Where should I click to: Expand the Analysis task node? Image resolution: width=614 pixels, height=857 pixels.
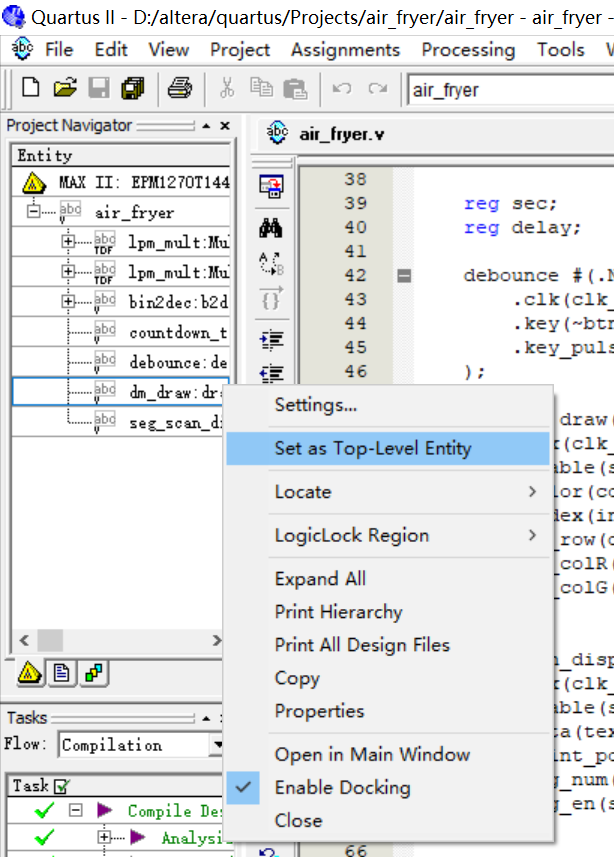pos(104,837)
